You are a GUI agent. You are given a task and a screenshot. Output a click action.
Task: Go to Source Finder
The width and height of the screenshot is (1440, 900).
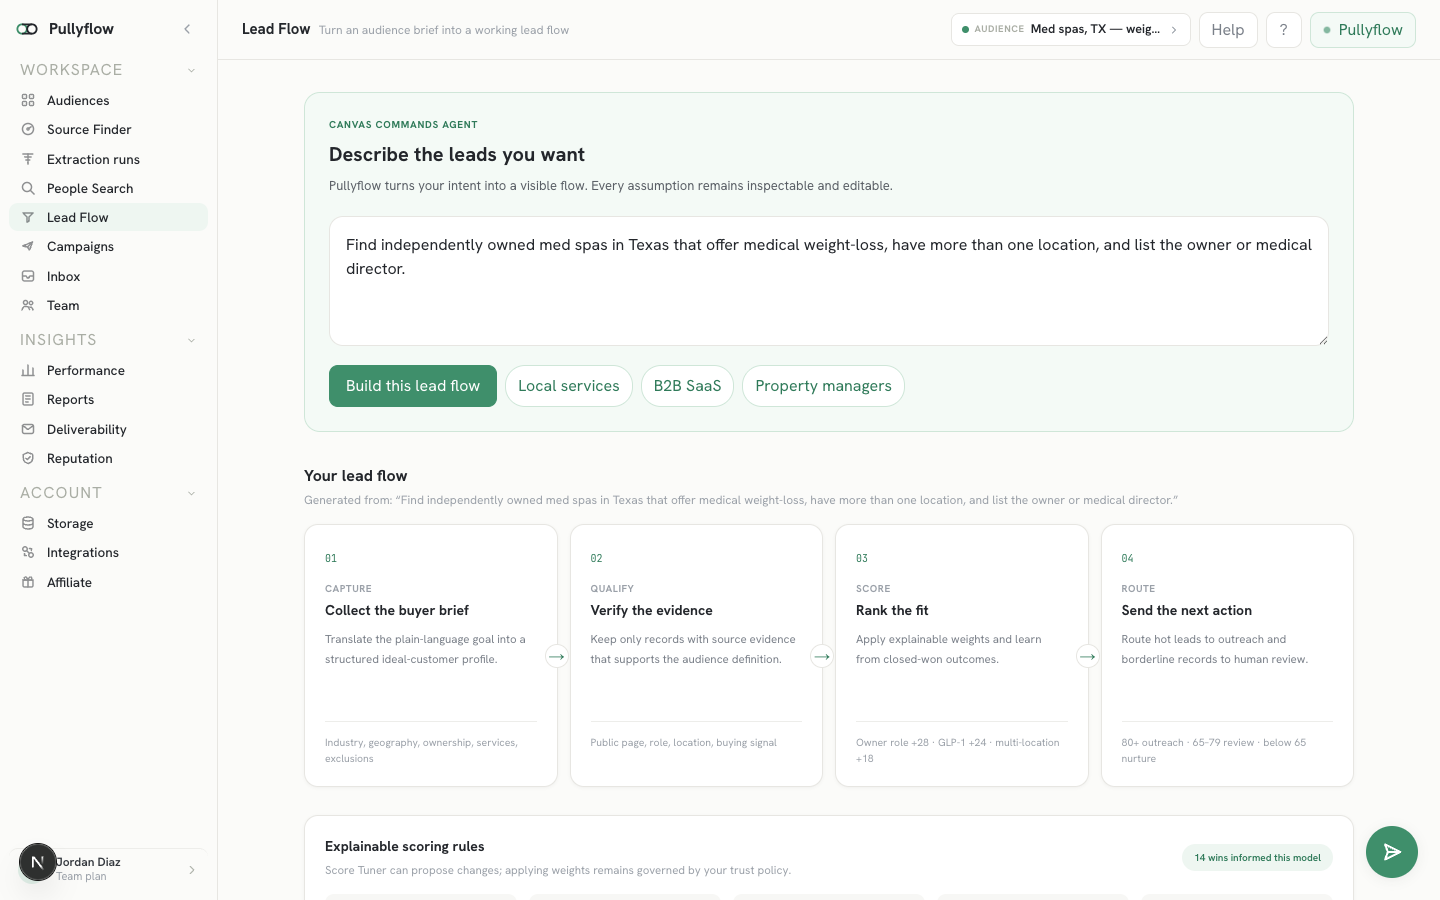(108, 129)
